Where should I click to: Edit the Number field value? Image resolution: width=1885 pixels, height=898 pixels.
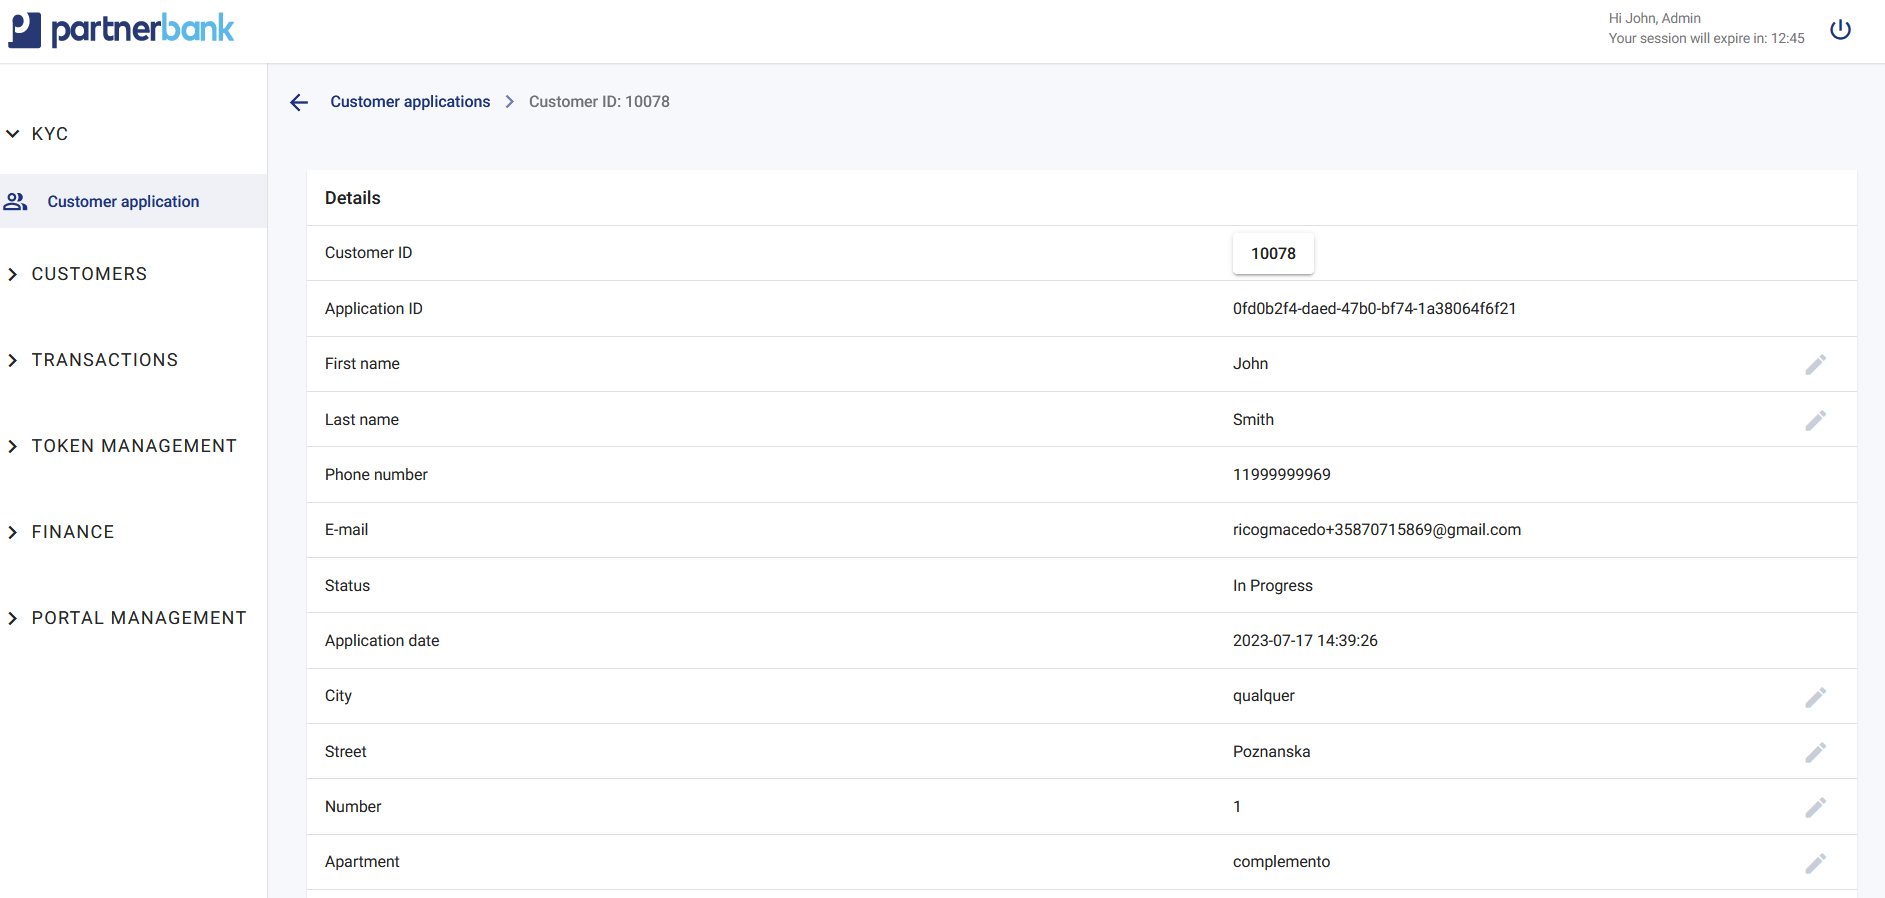[1815, 807]
